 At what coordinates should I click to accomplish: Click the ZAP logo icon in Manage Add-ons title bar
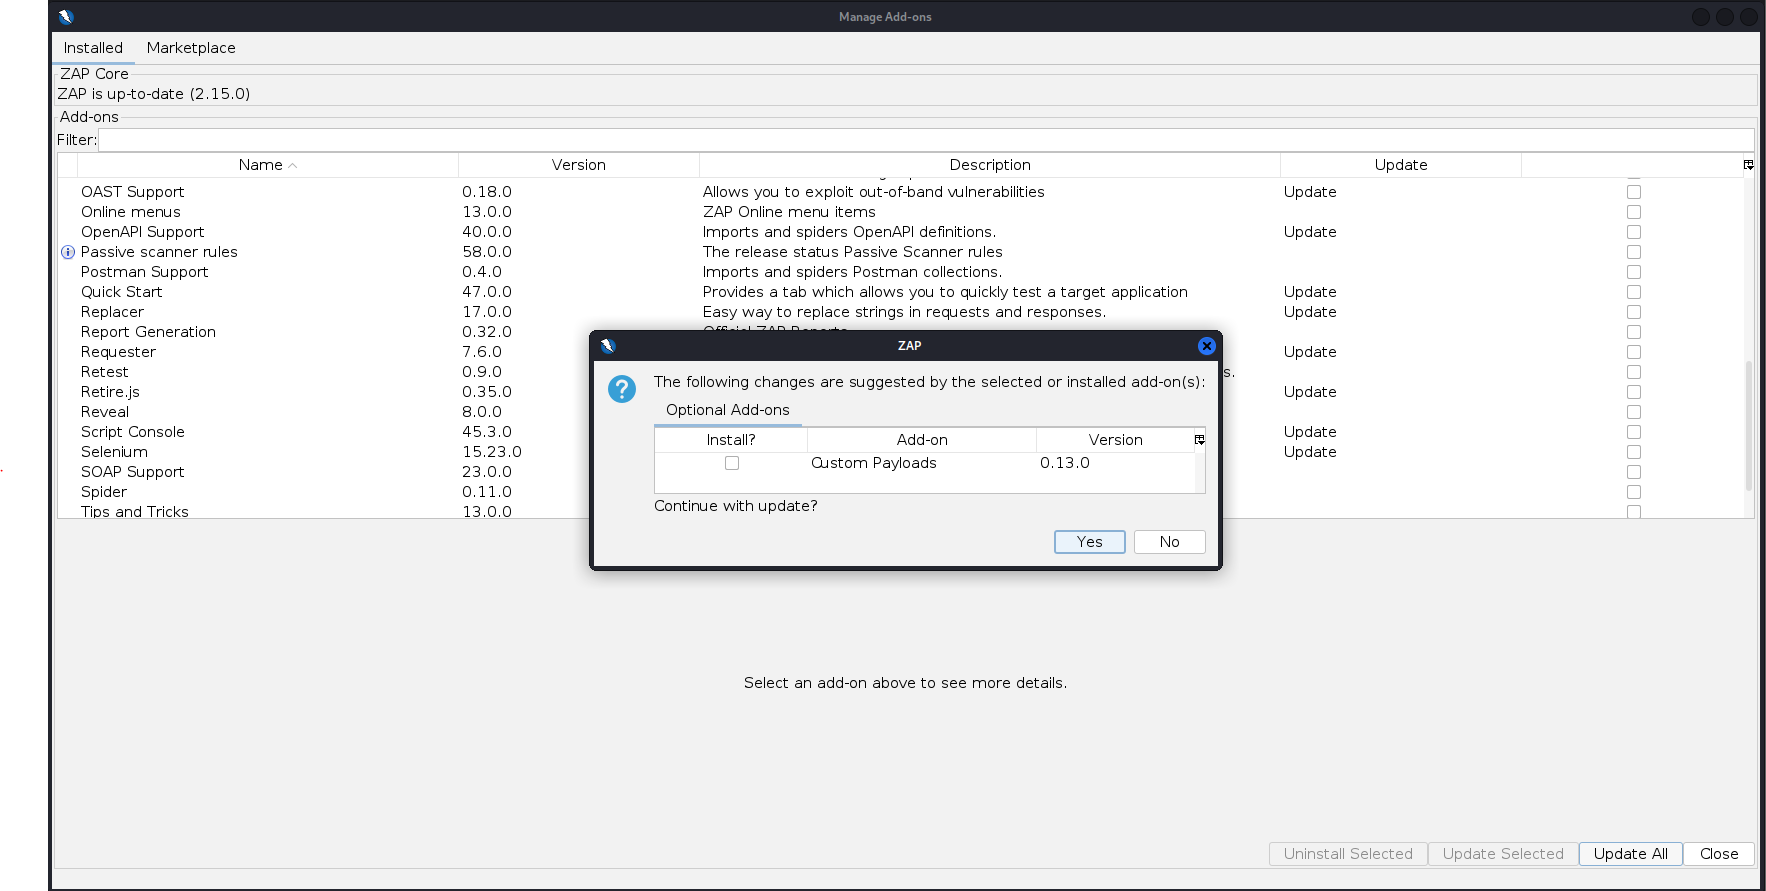click(66, 16)
